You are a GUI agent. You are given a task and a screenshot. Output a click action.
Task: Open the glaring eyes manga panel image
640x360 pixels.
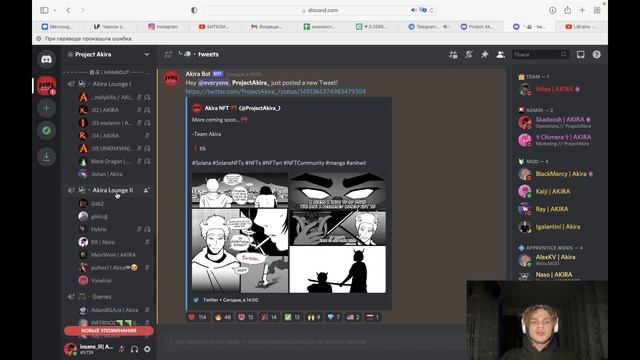click(x=338, y=191)
